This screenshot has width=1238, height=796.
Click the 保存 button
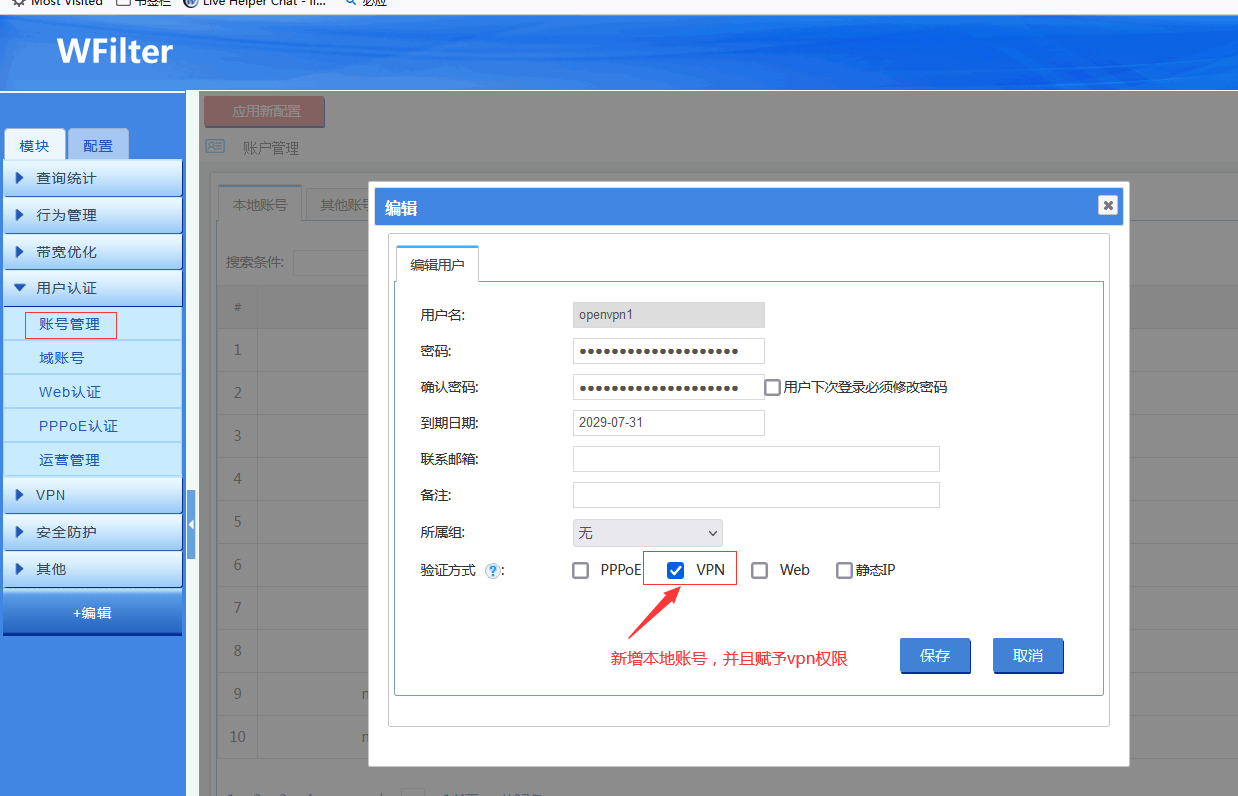click(x=935, y=656)
